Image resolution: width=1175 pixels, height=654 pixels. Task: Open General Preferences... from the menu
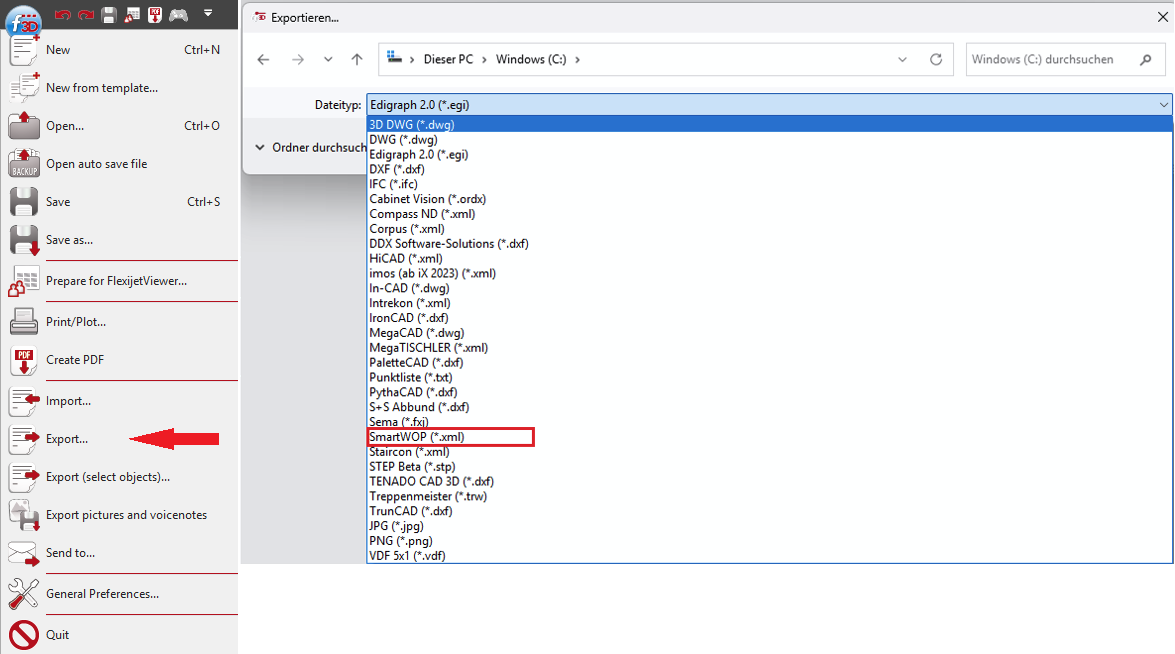(x=102, y=594)
